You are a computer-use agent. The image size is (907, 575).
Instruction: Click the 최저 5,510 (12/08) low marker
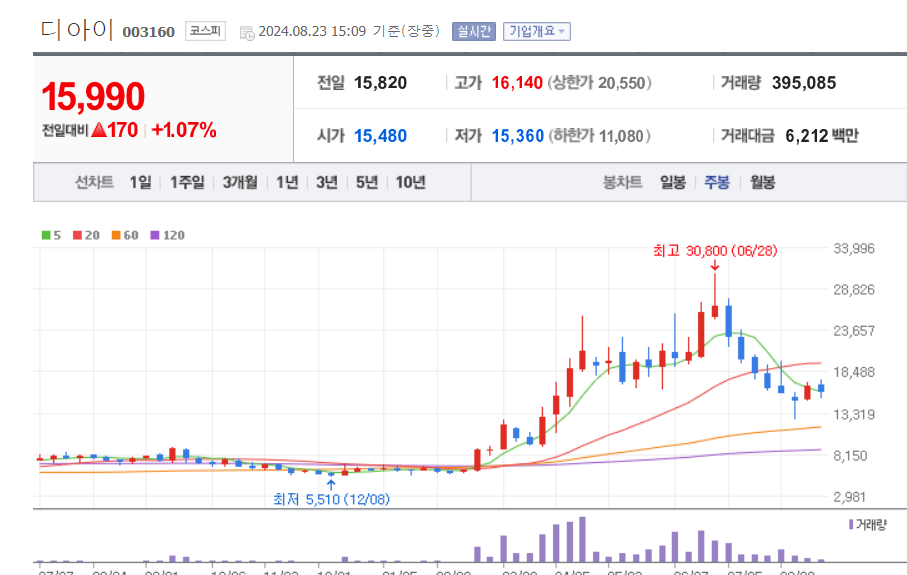pos(331,499)
